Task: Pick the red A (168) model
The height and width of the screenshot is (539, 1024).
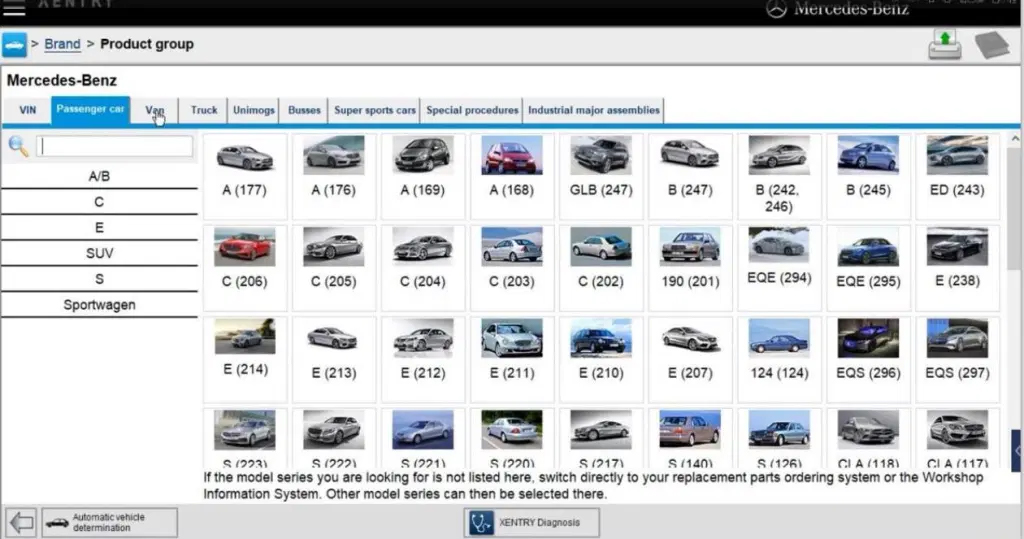Action: pyautogui.click(x=512, y=175)
